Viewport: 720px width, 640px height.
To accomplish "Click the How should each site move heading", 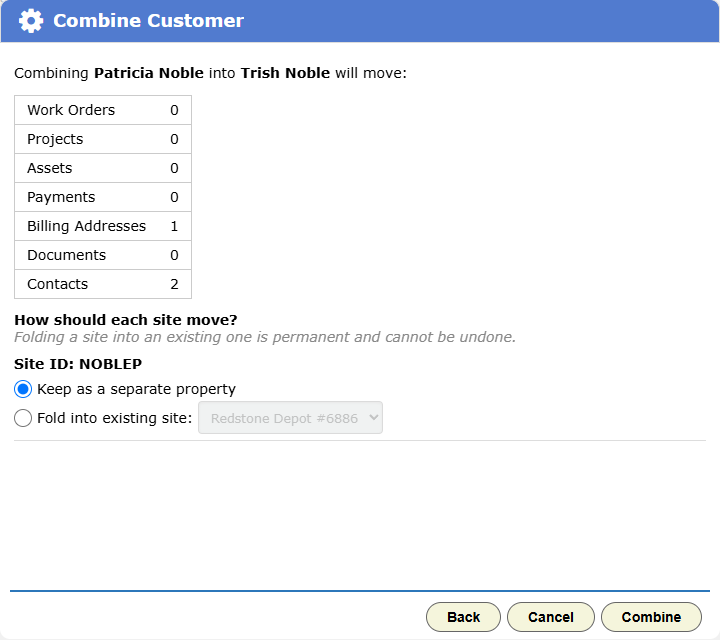I will [x=126, y=320].
